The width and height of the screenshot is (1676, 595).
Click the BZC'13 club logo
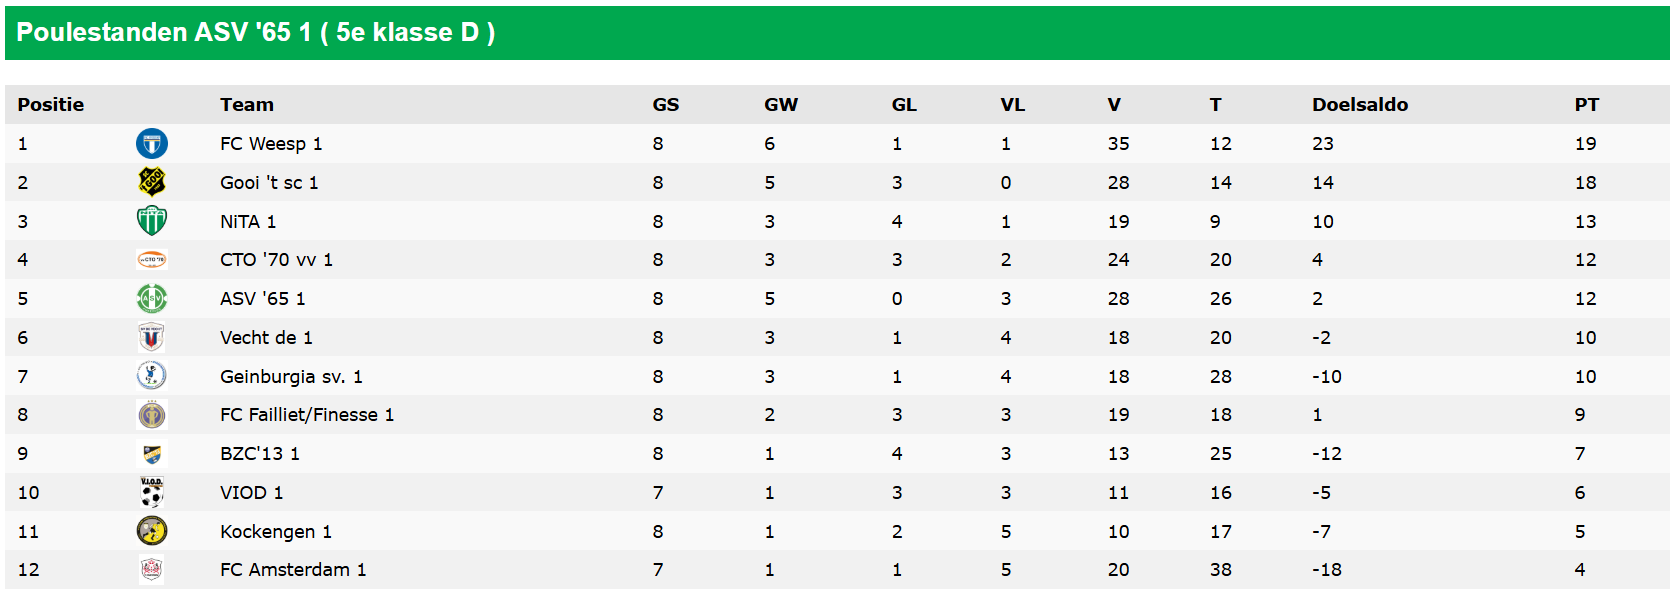(152, 454)
